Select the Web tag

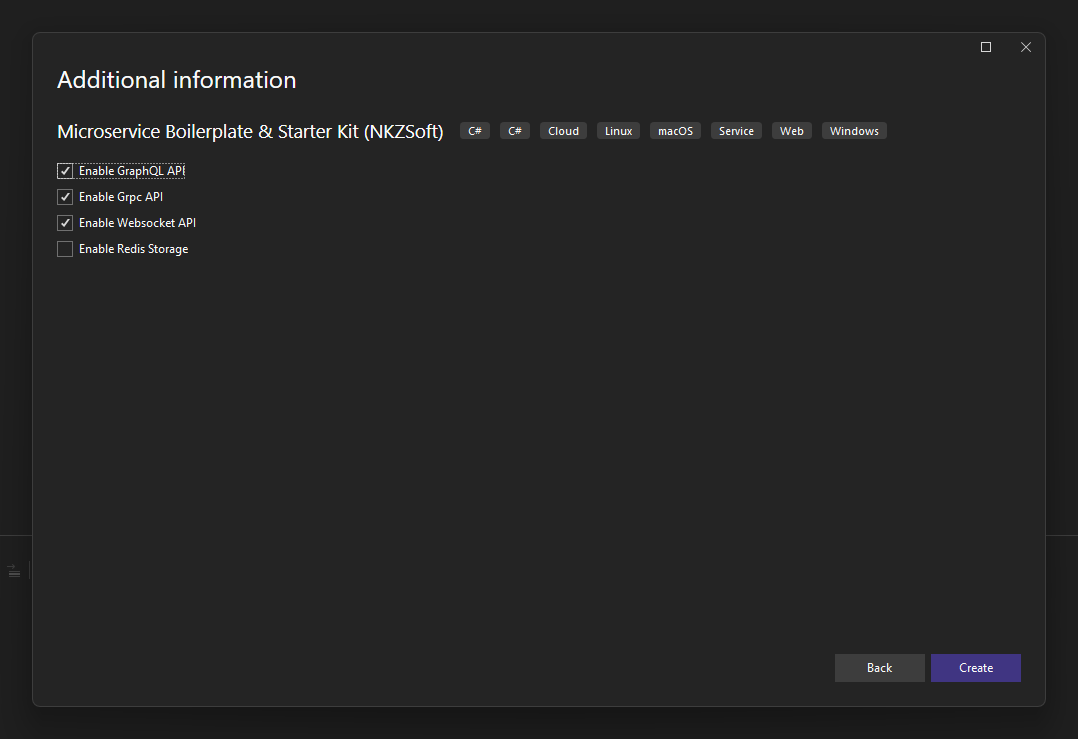click(791, 131)
